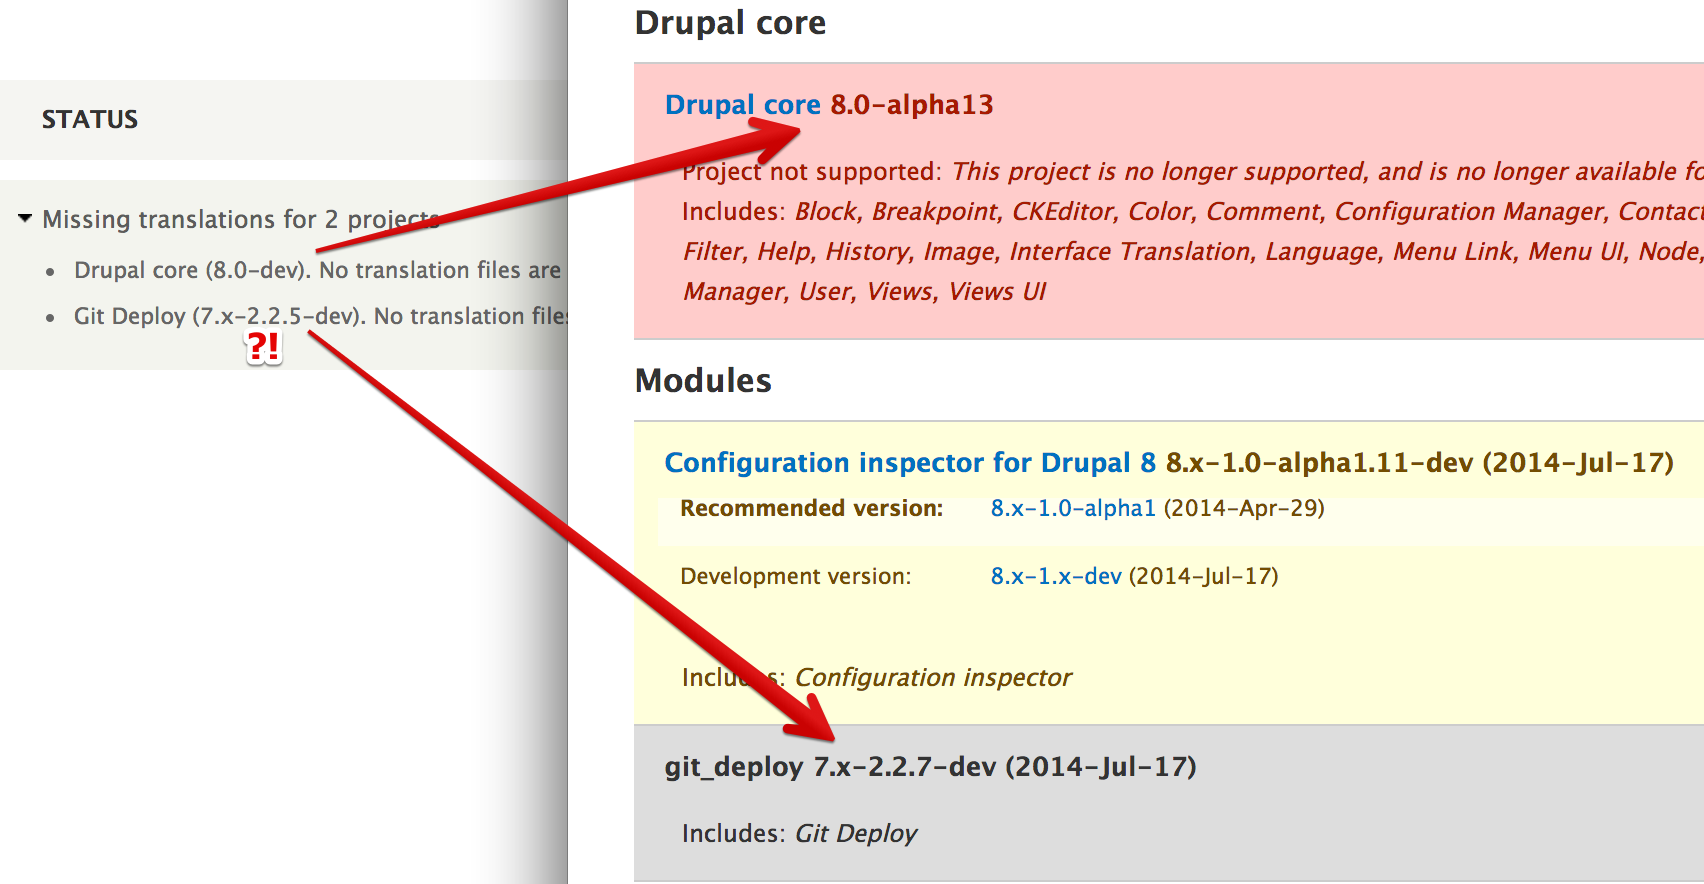Image resolution: width=1704 pixels, height=884 pixels.
Task: Collapse the Missing translations disclosure triangle
Action: point(25,218)
